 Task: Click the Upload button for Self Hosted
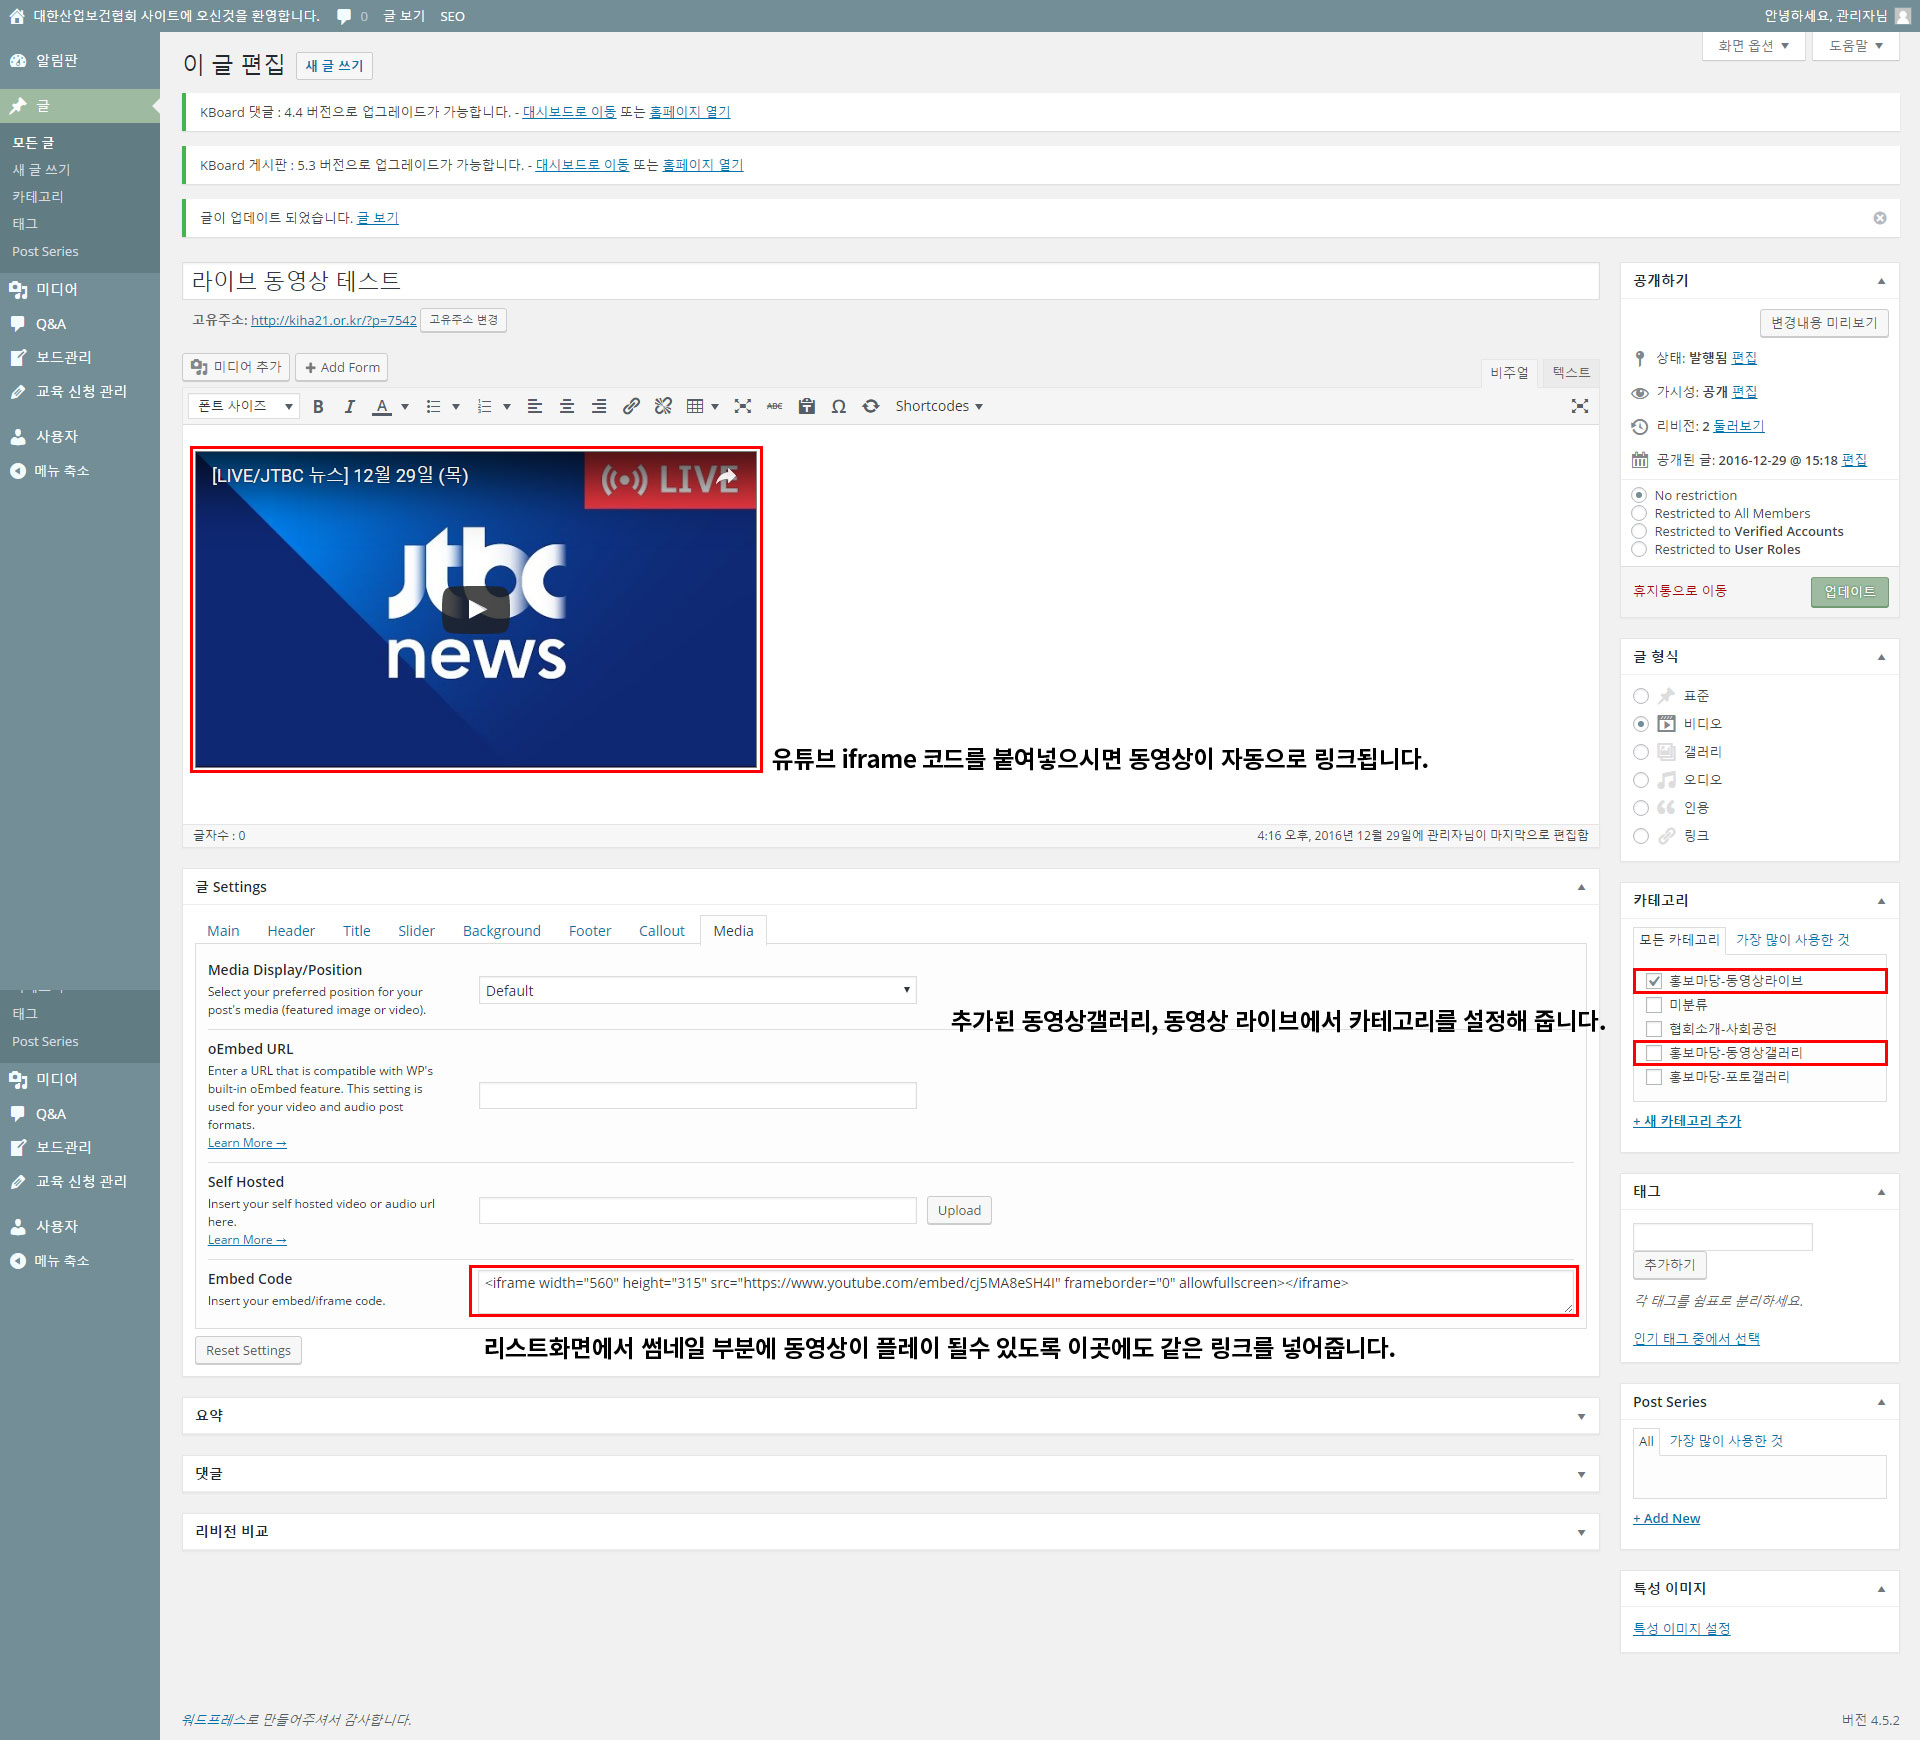959,1211
